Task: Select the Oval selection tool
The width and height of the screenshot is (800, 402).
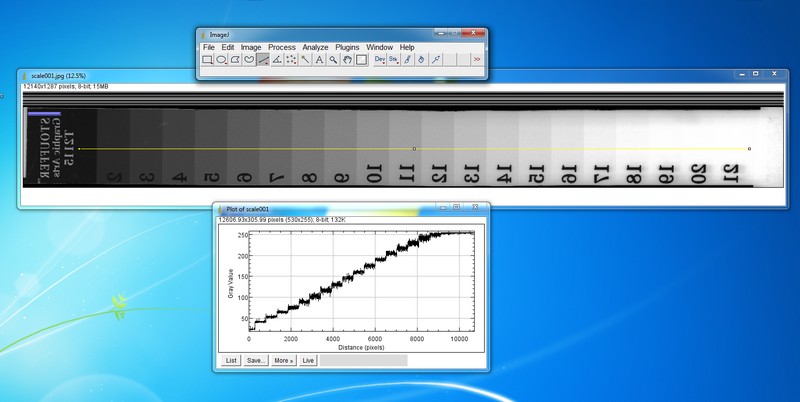Action: point(221,60)
